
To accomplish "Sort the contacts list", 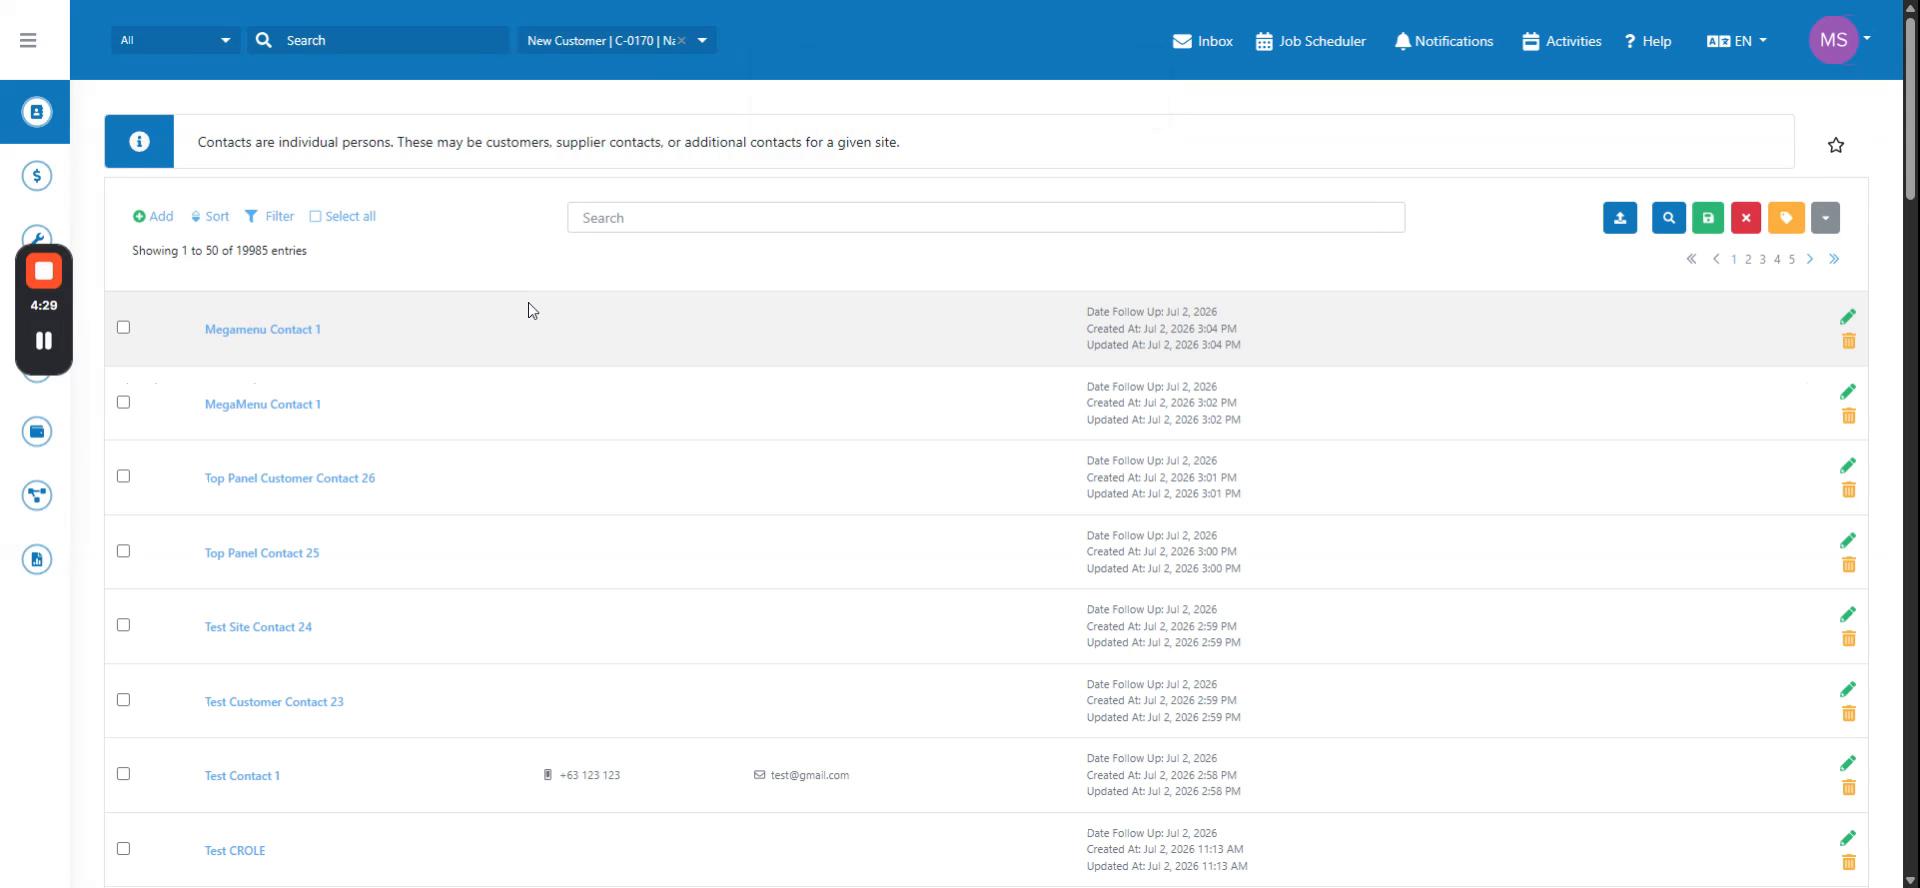I will 210,216.
